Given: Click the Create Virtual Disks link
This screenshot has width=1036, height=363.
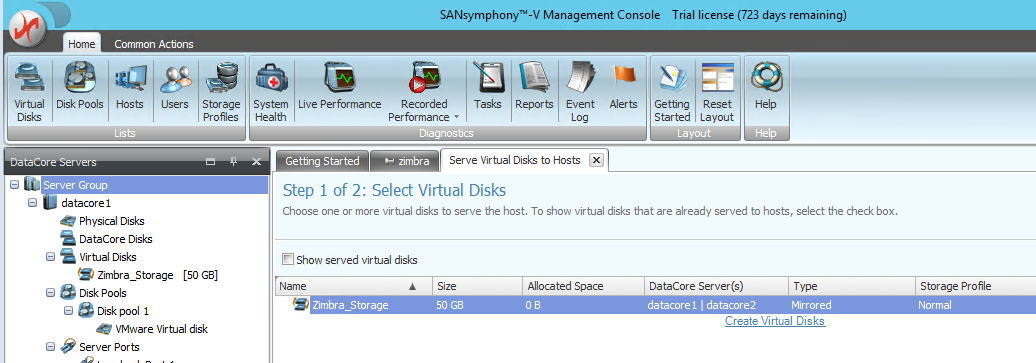Looking at the screenshot, I should 775,321.
